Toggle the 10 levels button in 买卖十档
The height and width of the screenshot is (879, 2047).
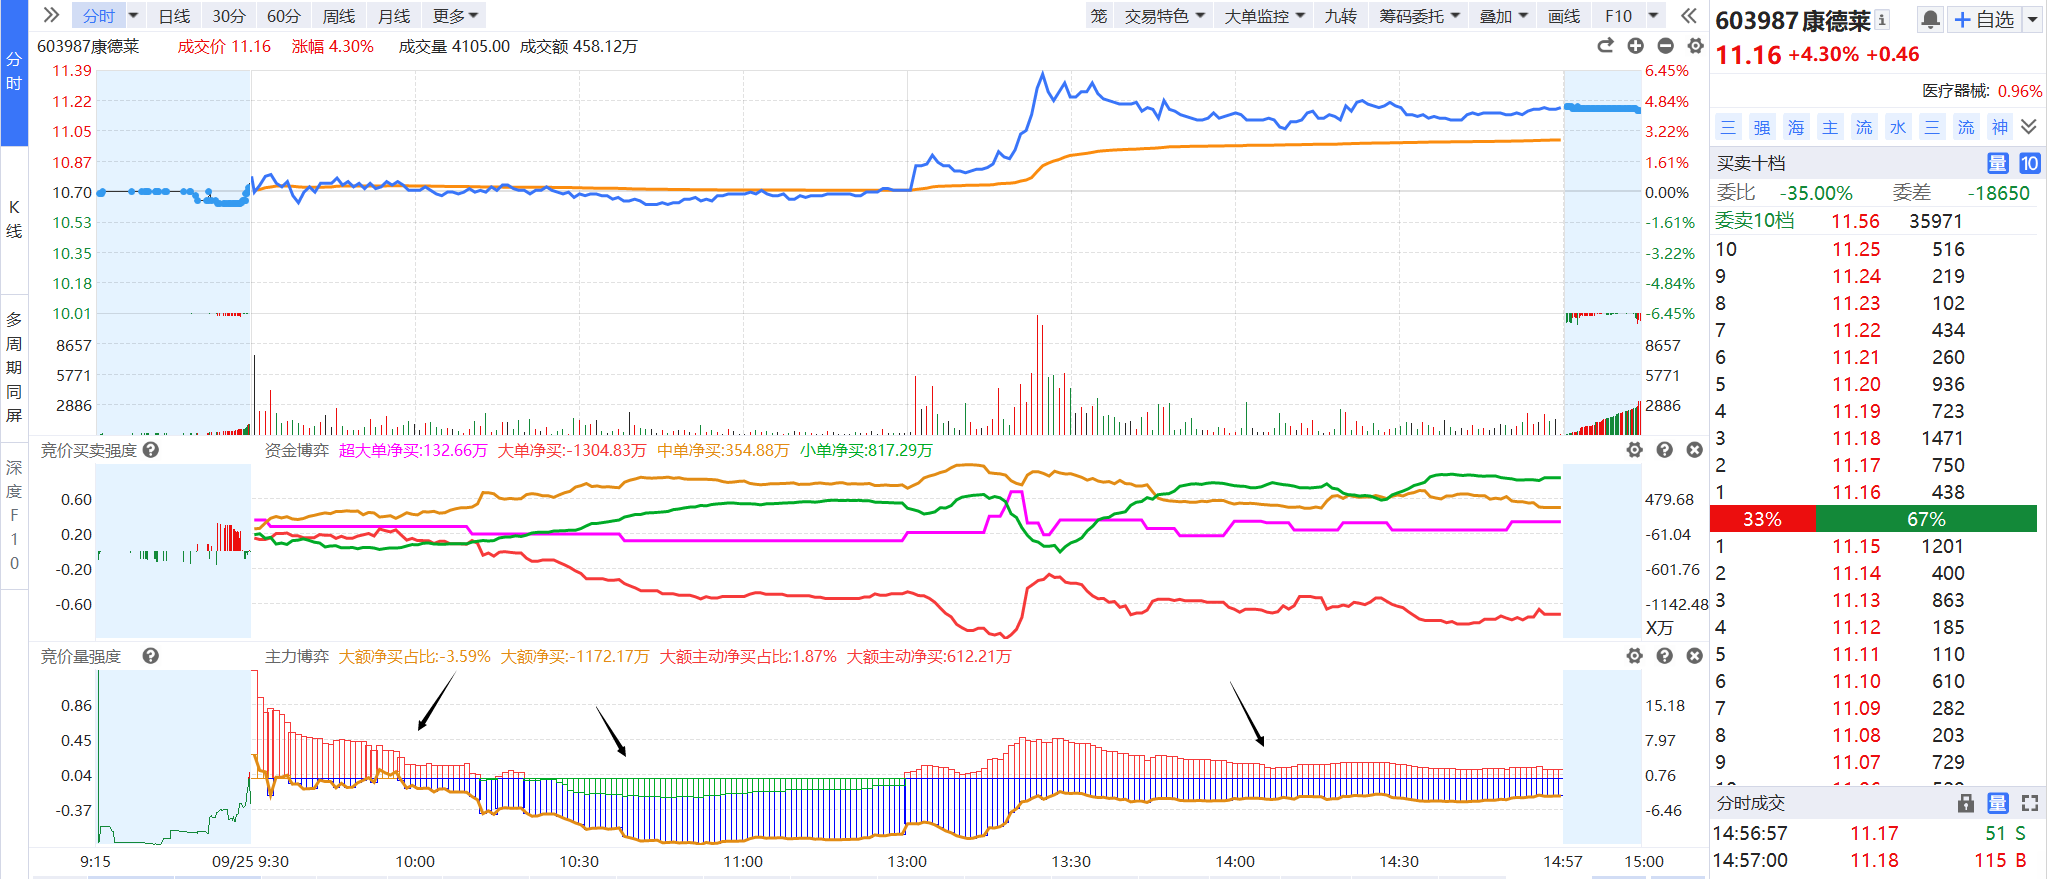click(x=2029, y=163)
